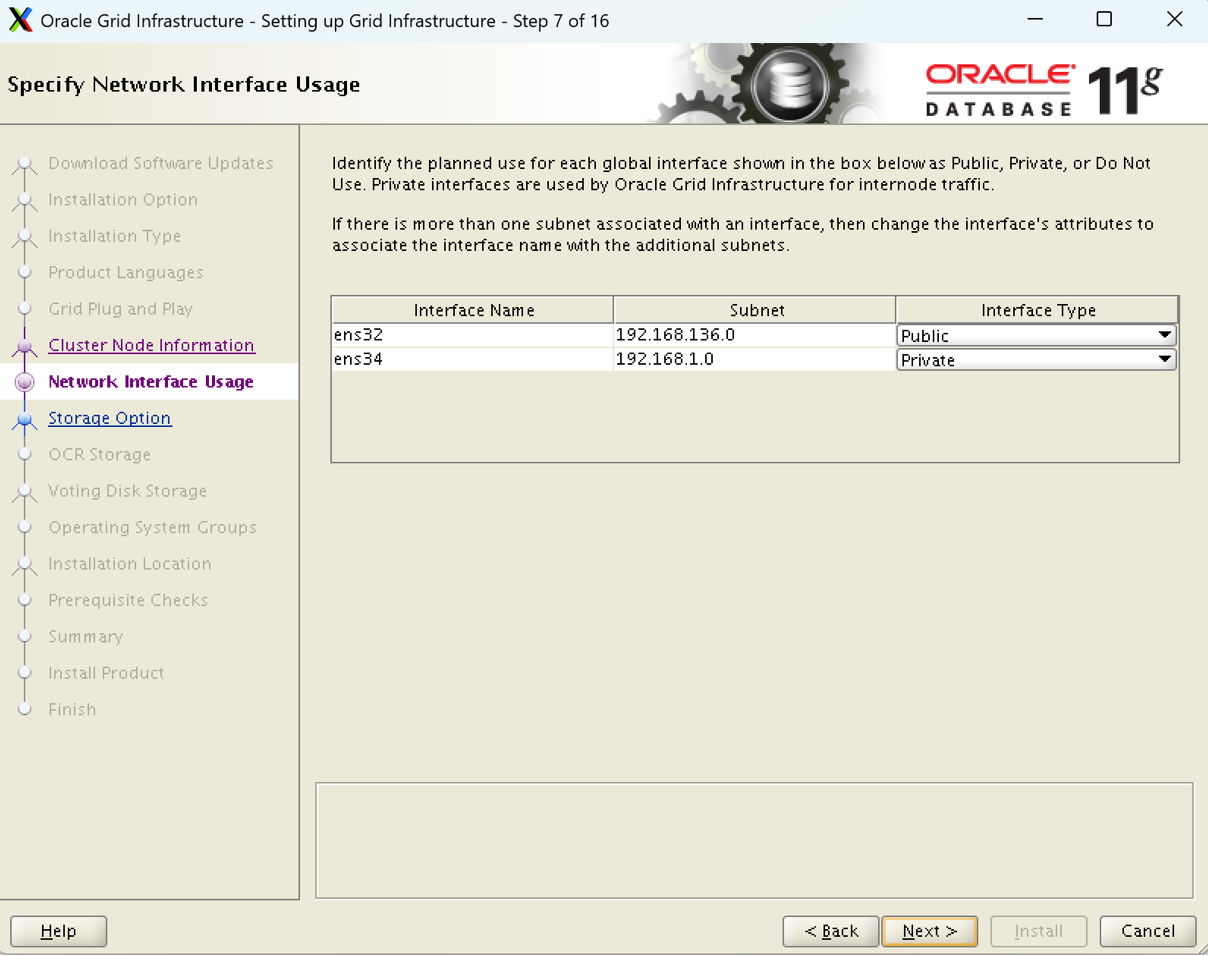
Task: Click the Install Product step label
Action: click(107, 673)
